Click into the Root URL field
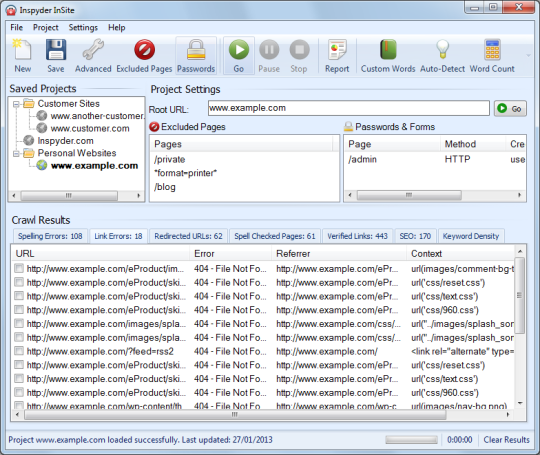Image resolution: width=540 pixels, height=455 pixels. [349, 108]
